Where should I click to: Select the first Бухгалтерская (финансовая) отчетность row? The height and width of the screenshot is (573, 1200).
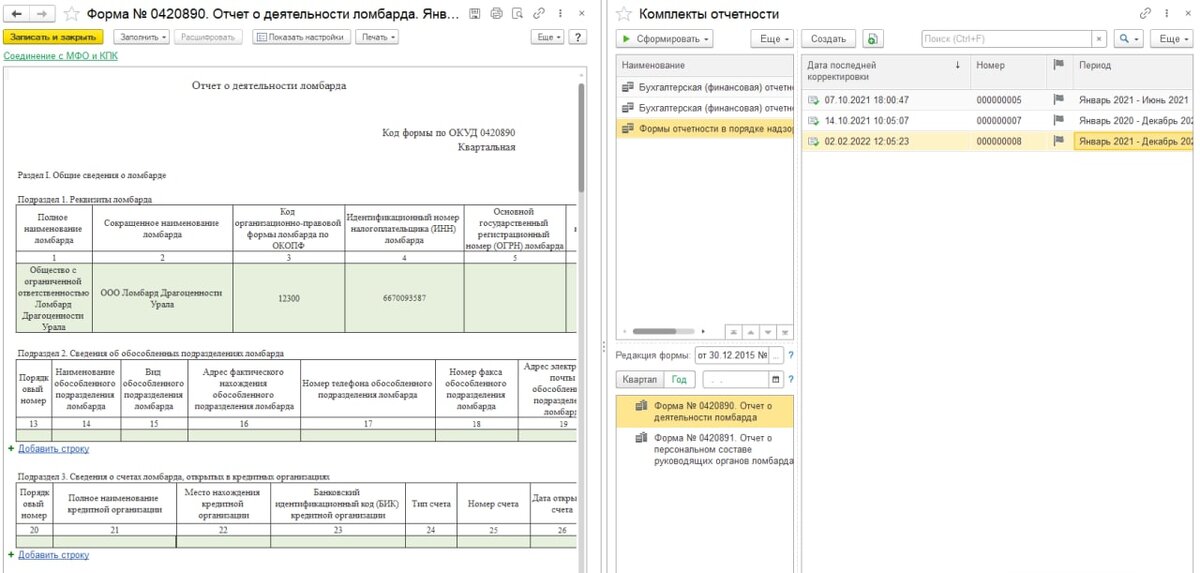tap(704, 87)
